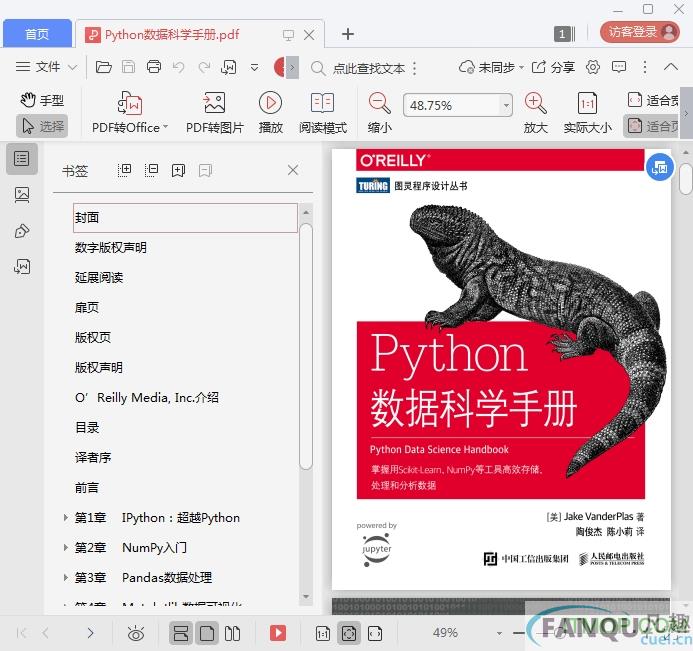Open the more options vertical dots
Image resolution: width=693 pixels, height=651 pixels.
coord(645,67)
